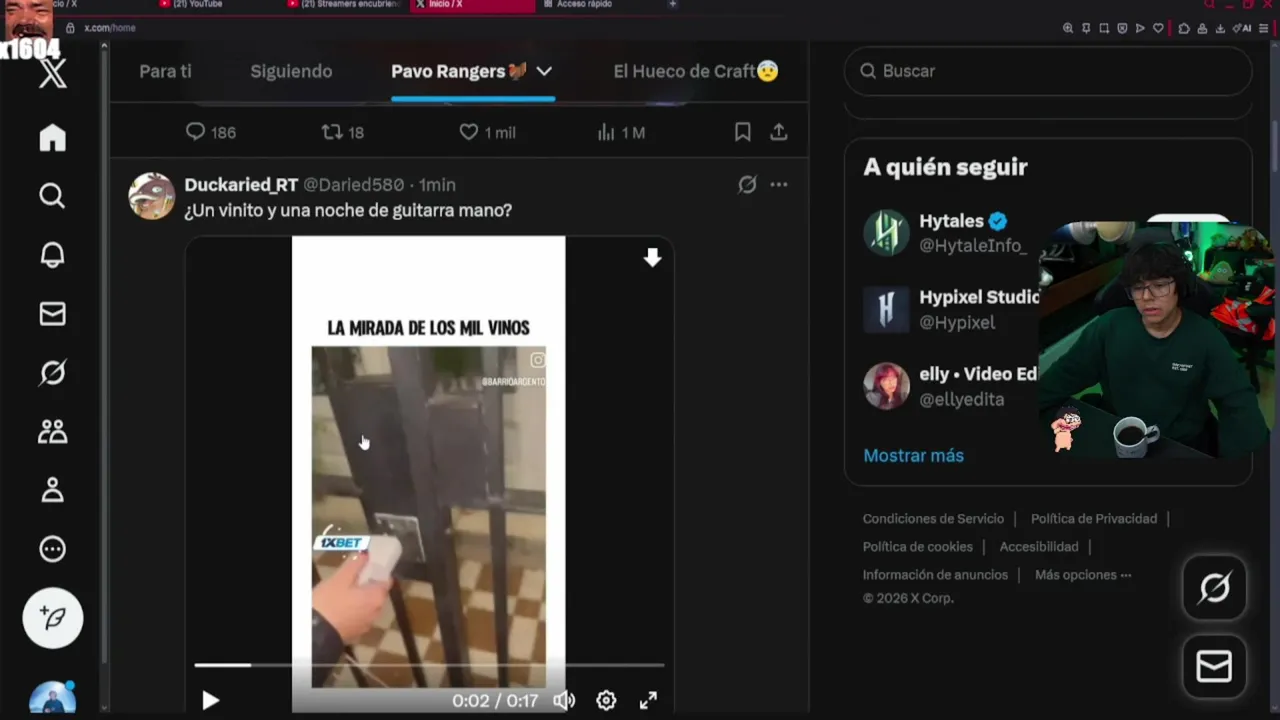Like the post with 1 mil likes

click(x=487, y=132)
